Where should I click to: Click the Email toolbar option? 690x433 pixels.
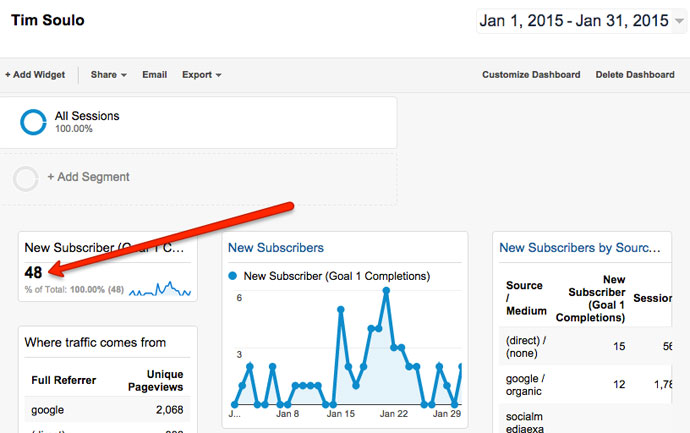154,75
